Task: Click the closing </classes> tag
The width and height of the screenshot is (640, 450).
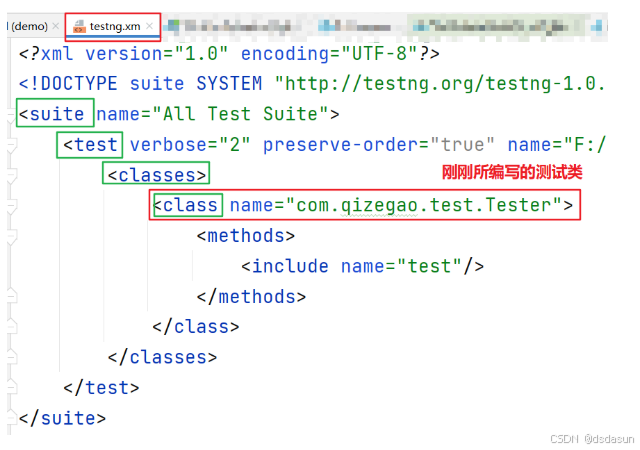Action: pos(162,357)
